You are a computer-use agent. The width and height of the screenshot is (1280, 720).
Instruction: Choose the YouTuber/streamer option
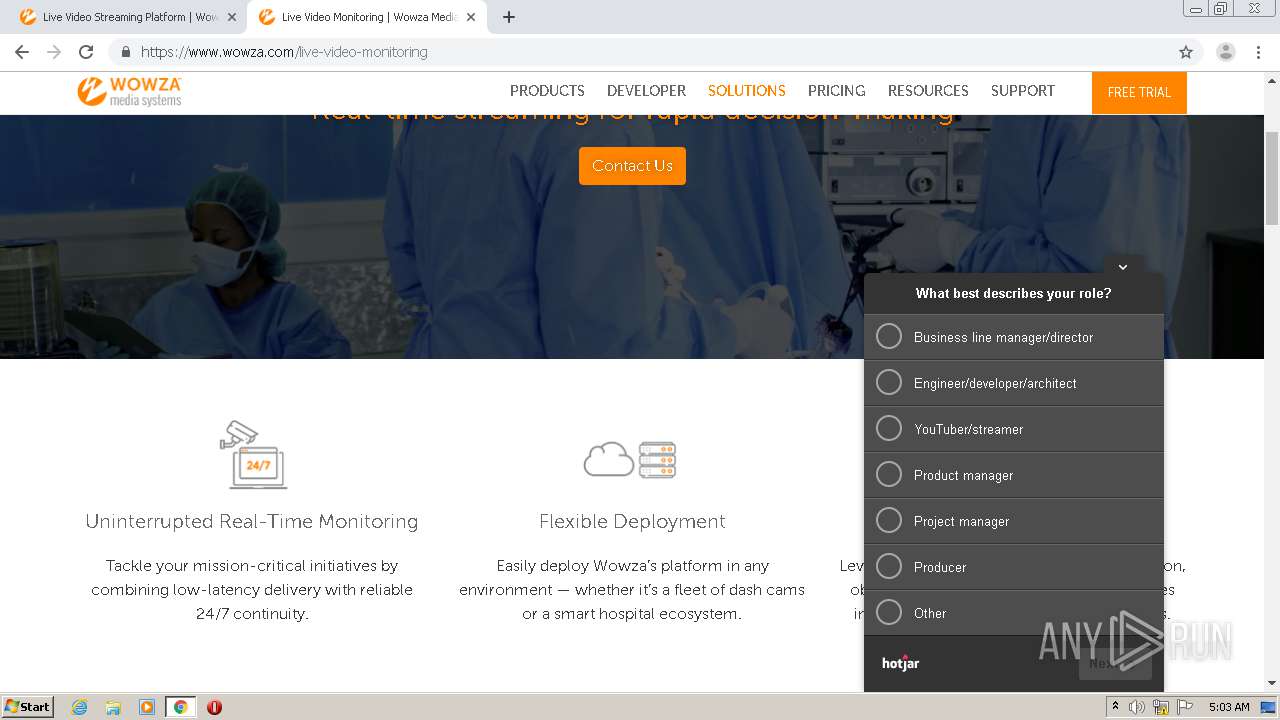pyautogui.click(x=1014, y=429)
